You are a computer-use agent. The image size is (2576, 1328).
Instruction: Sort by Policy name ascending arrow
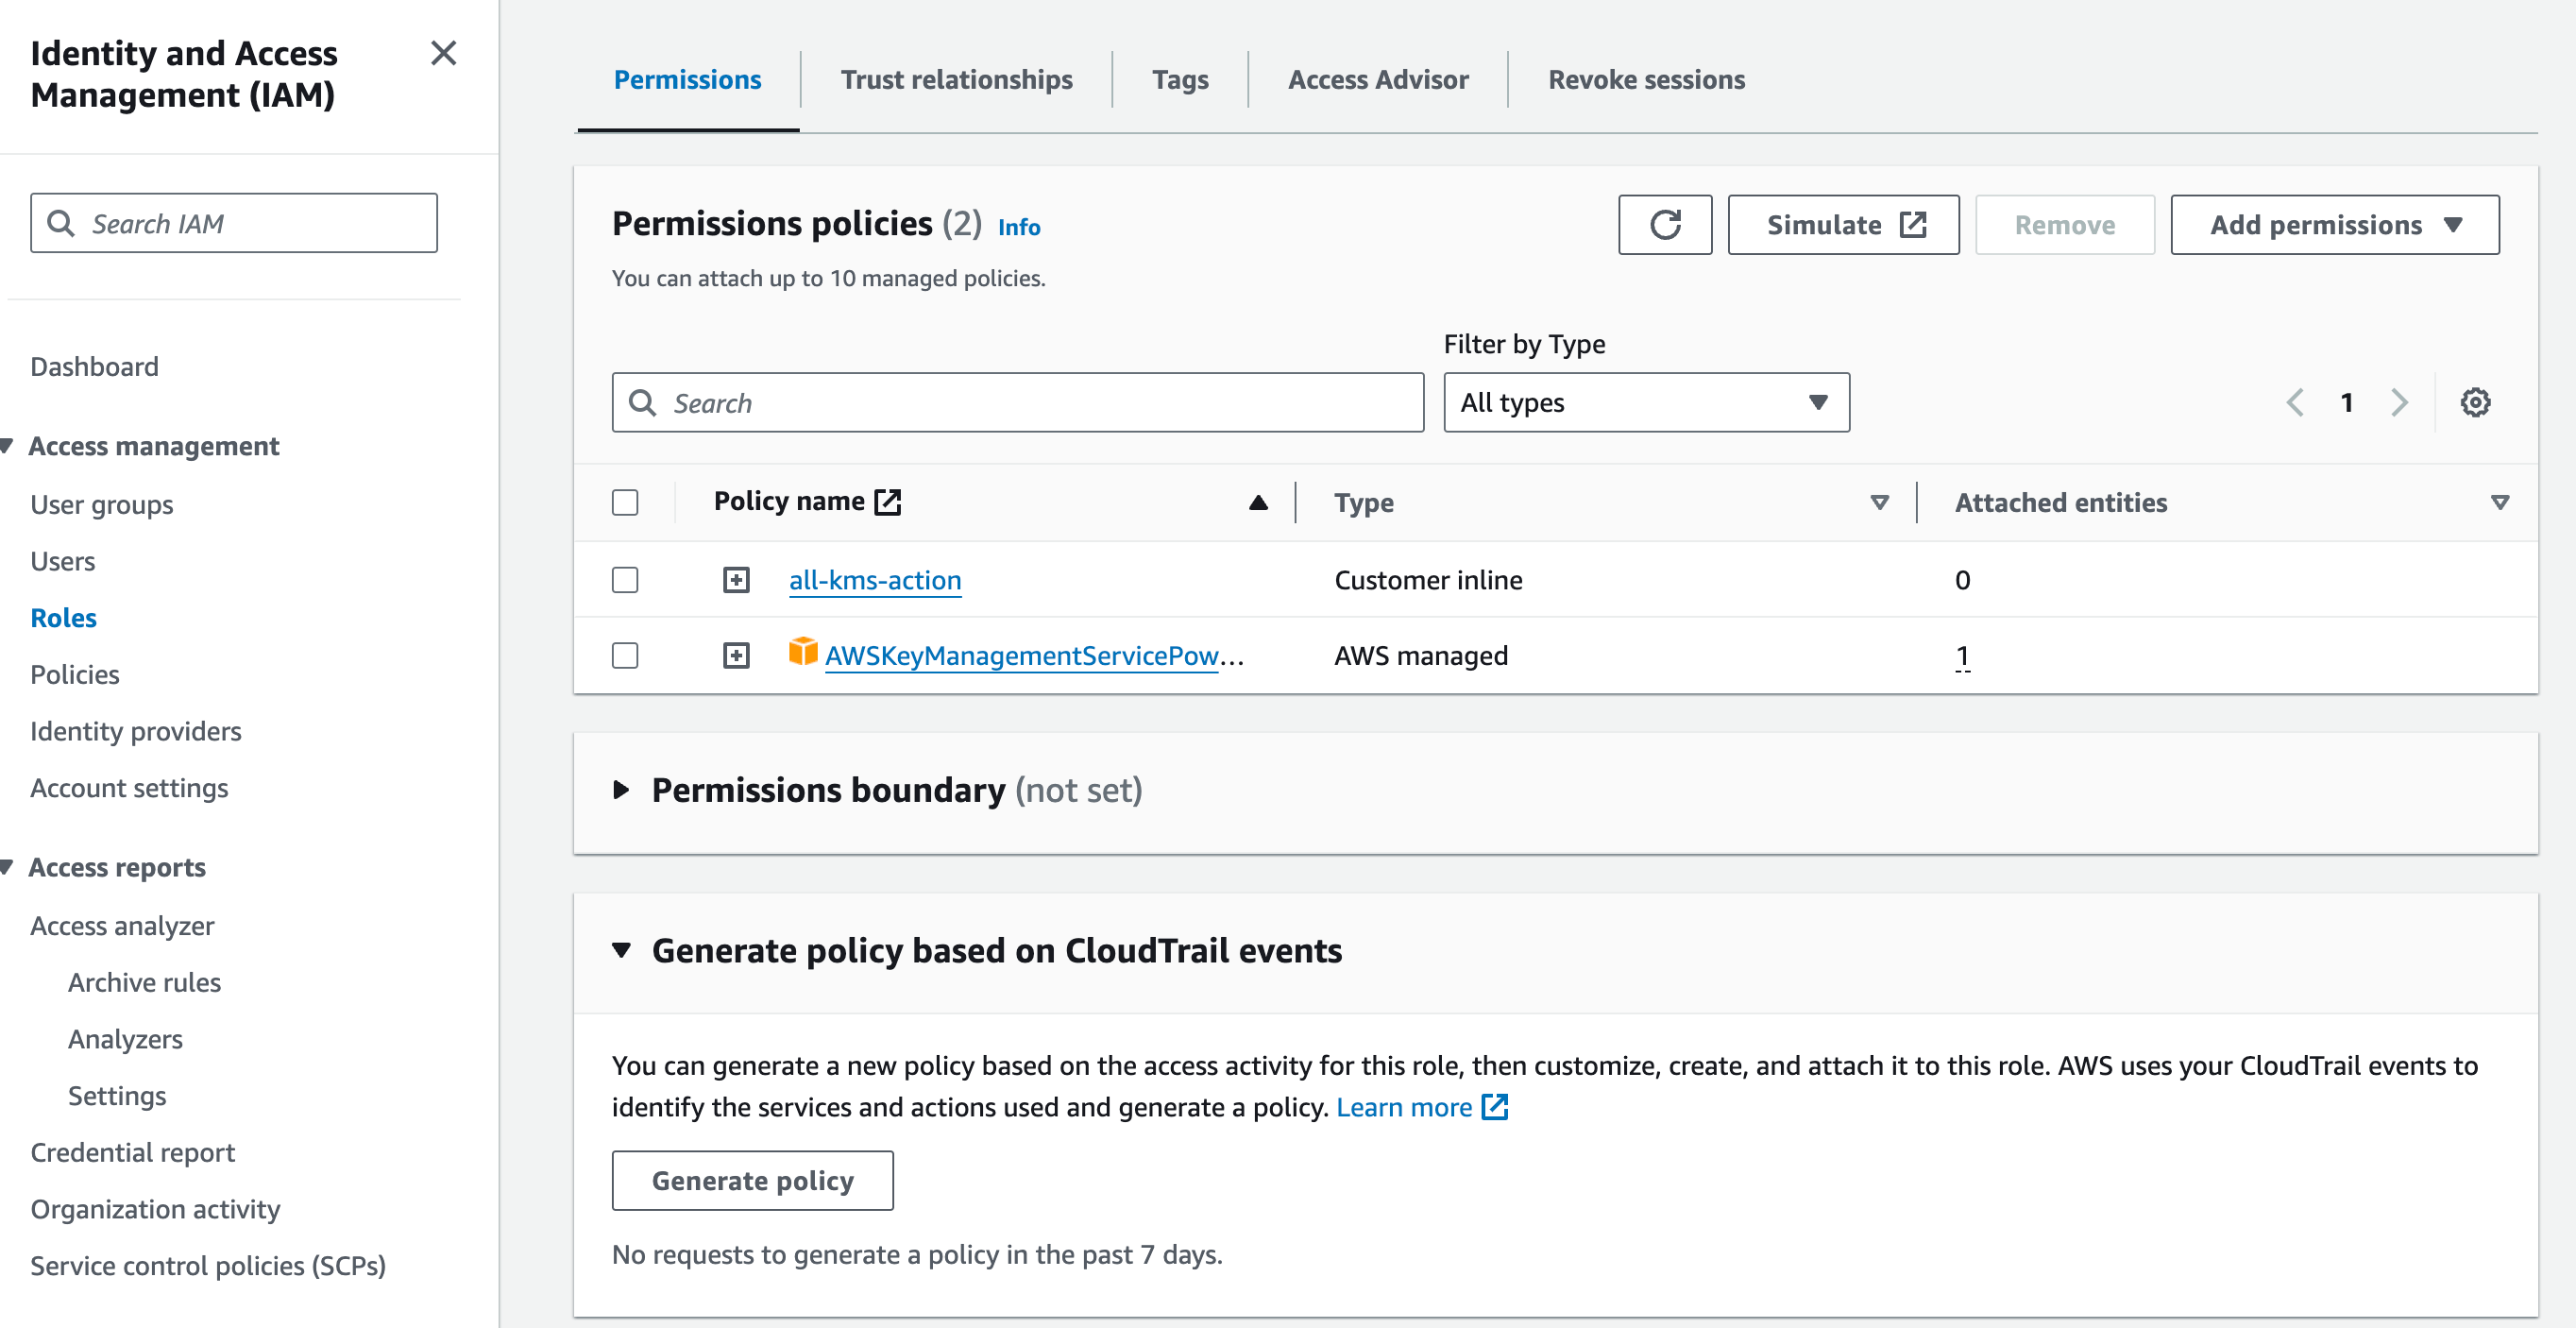1258,502
